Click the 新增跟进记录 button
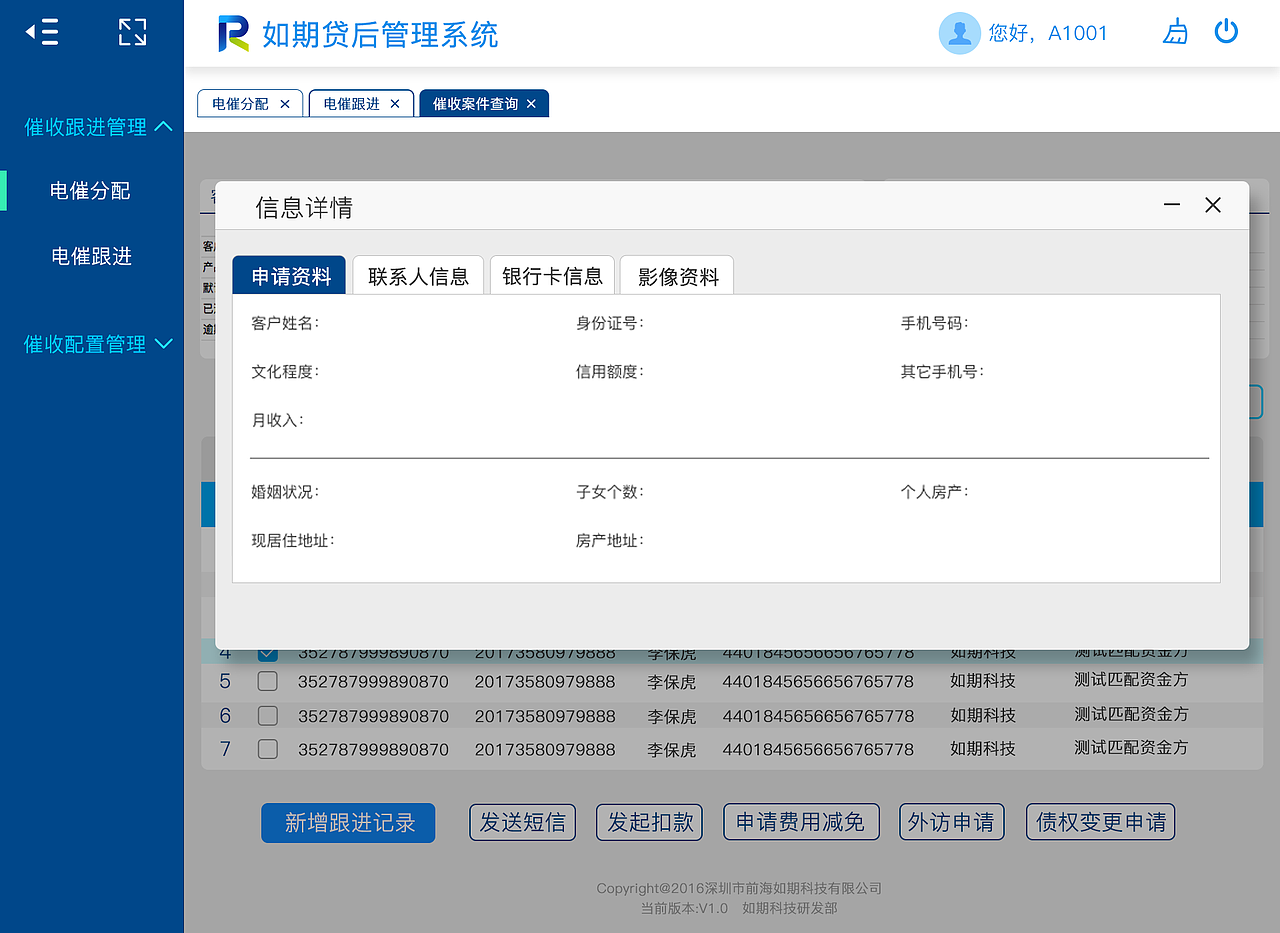1280x933 pixels. point(347,821)
